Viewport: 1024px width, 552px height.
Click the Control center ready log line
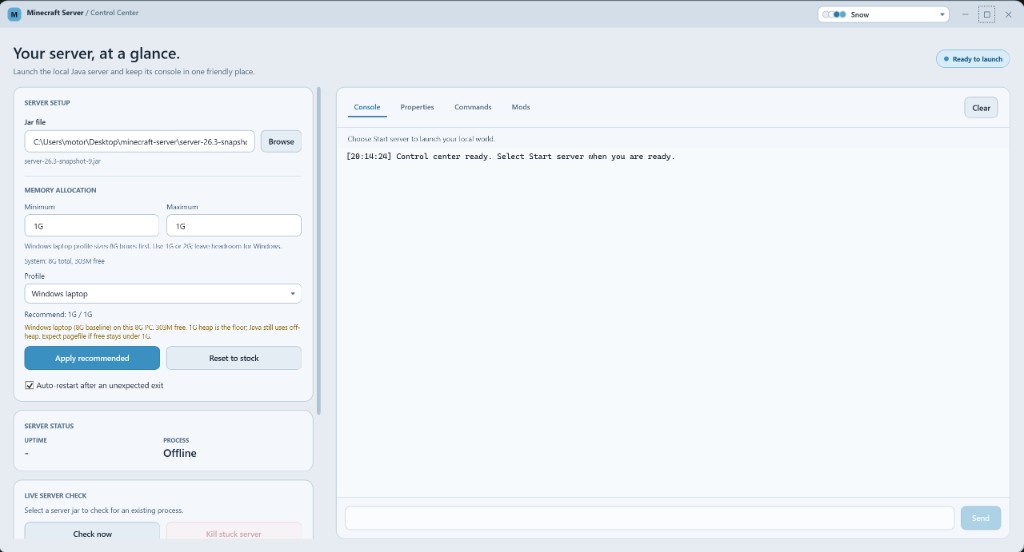[511, 157]
